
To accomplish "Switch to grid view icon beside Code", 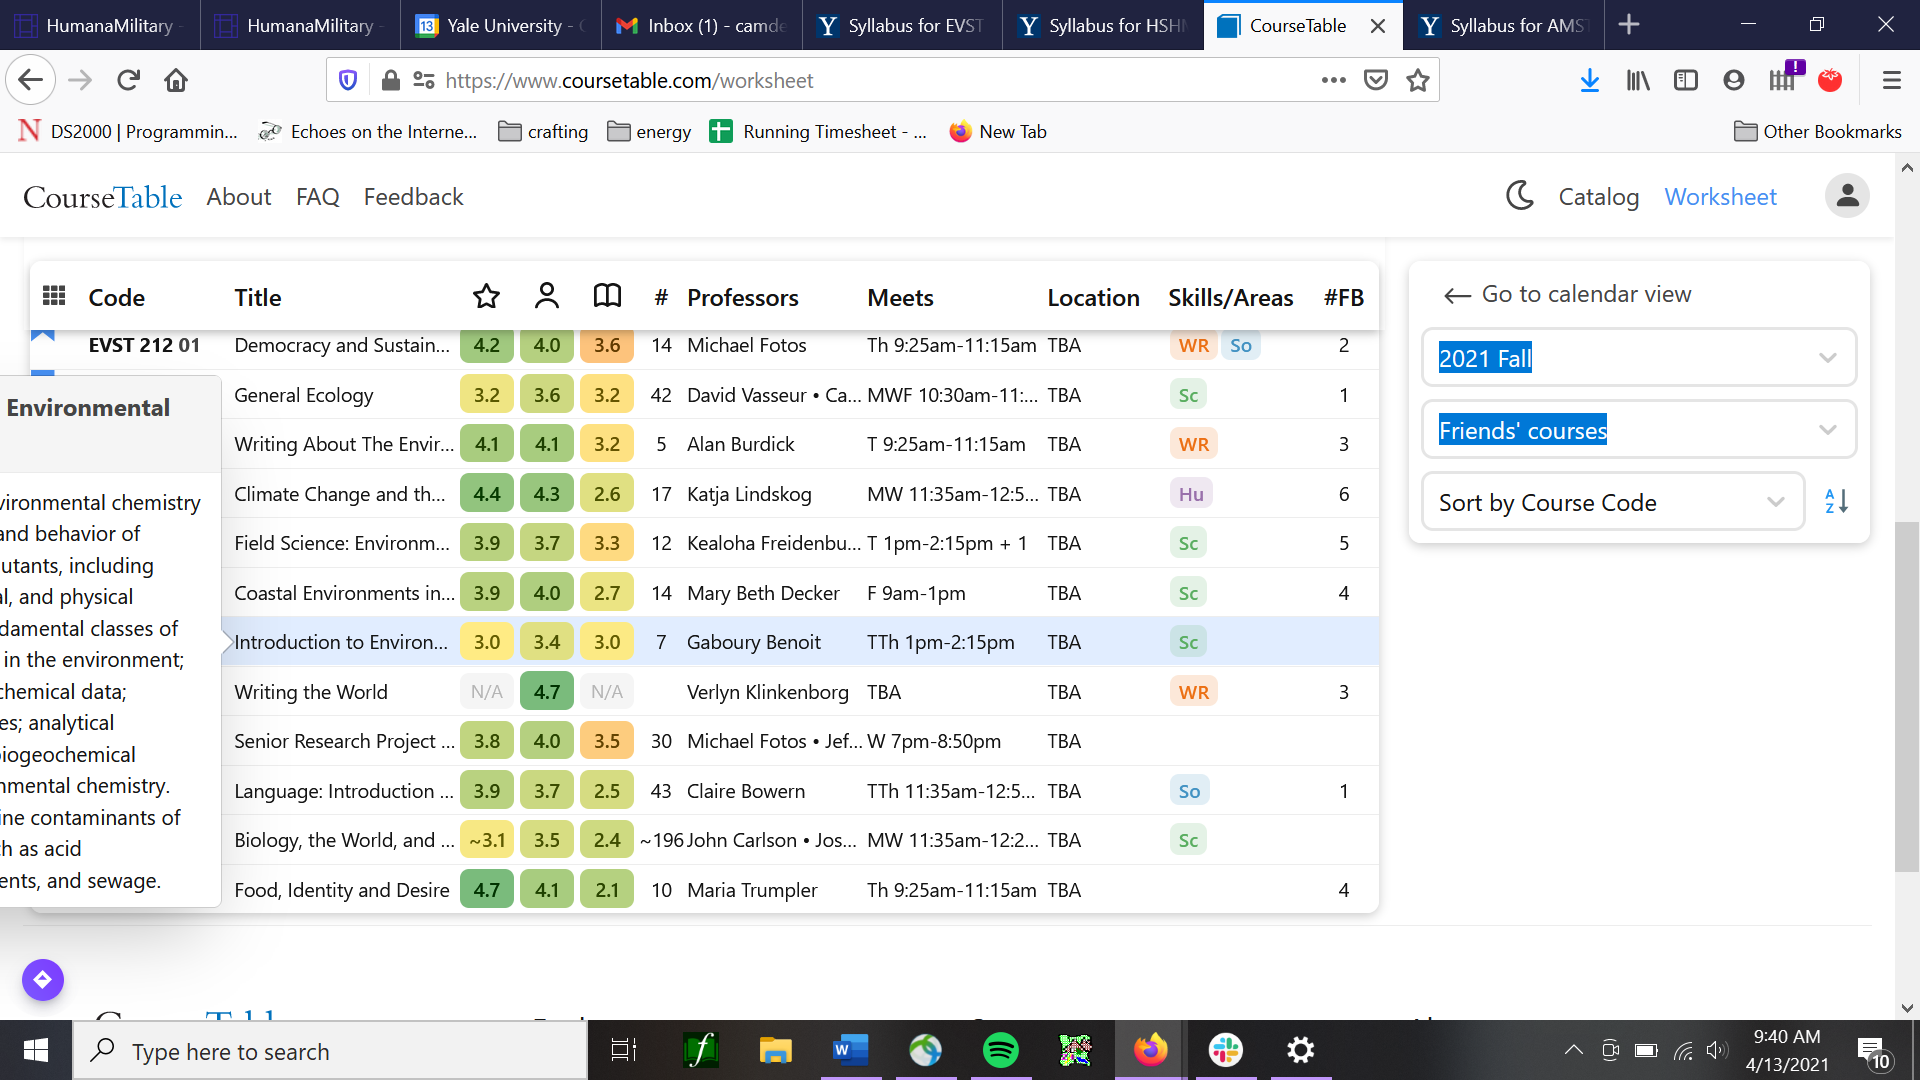I will (x=54, y=296).
